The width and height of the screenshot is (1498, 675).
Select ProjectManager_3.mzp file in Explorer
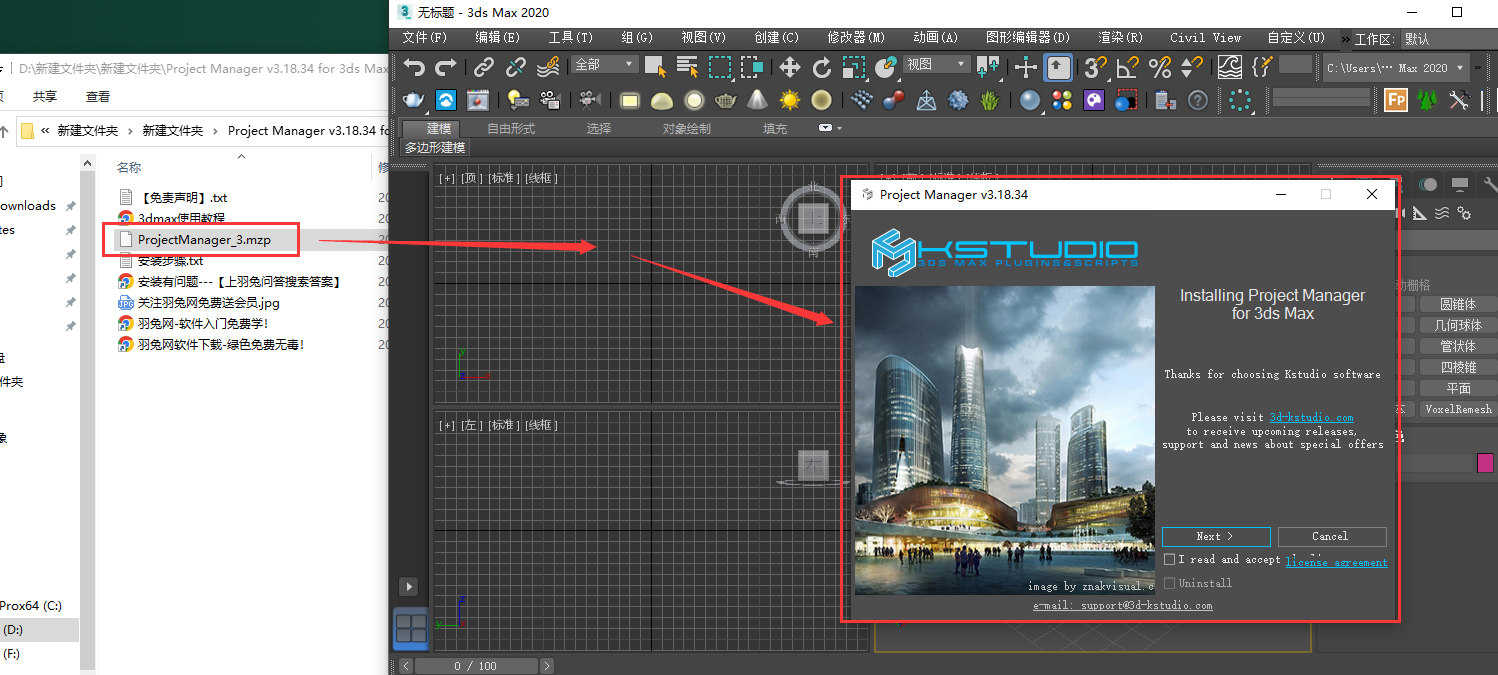[204, 240]
